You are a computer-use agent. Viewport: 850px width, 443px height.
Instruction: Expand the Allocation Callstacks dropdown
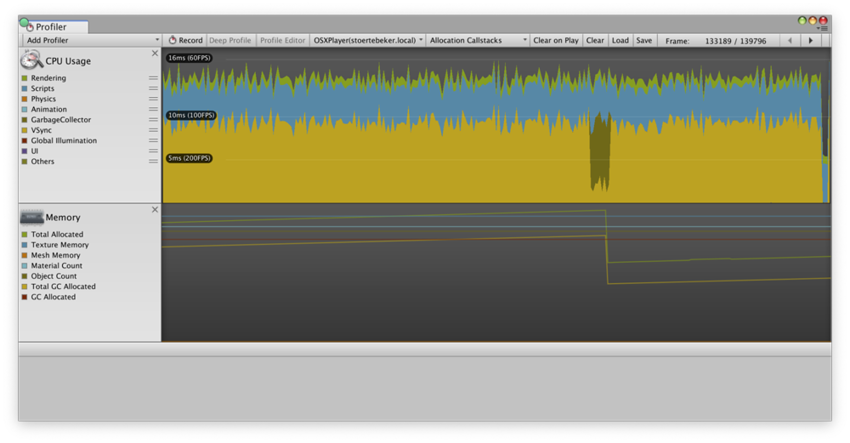[477, 41]
